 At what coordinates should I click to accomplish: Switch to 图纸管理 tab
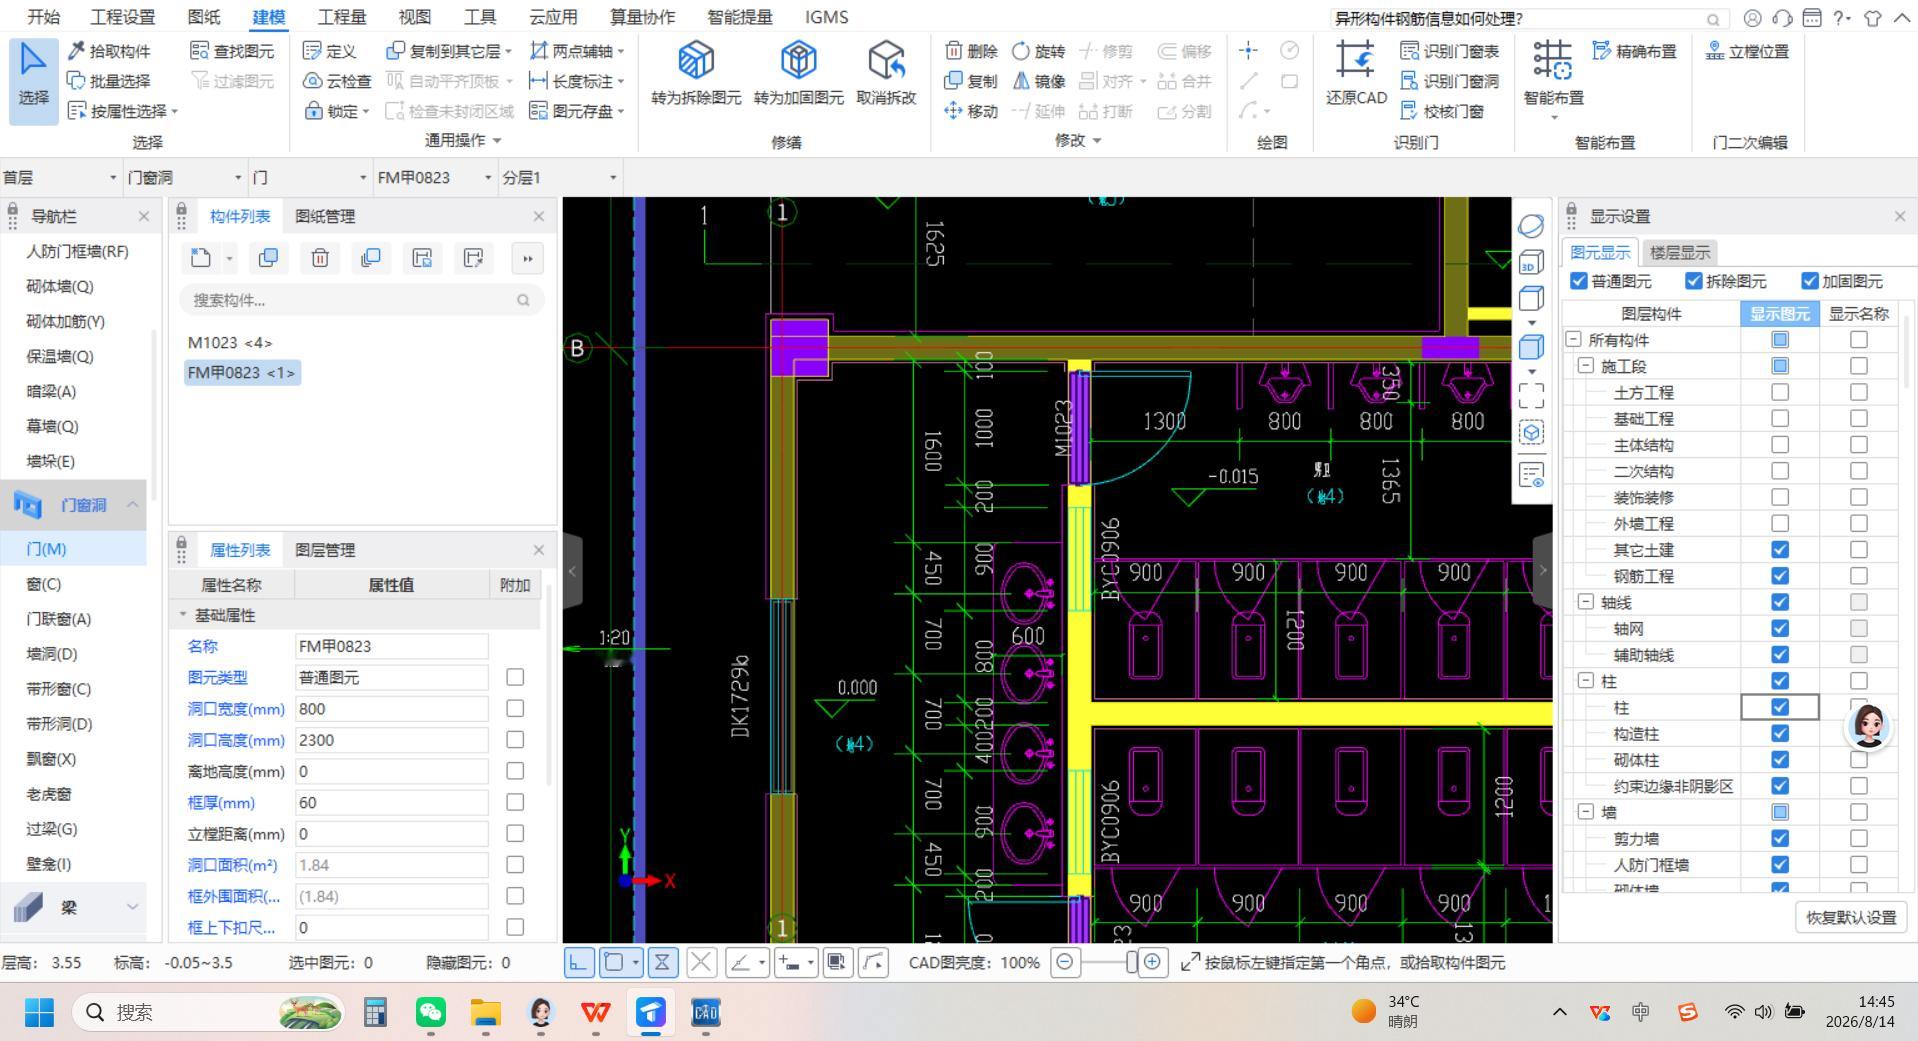pos(325,216)
